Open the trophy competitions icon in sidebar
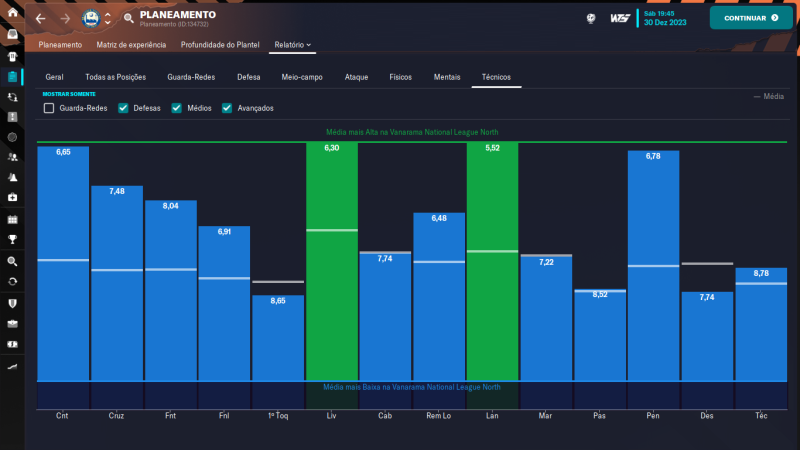The image size is (800, 450). point(12,239)
